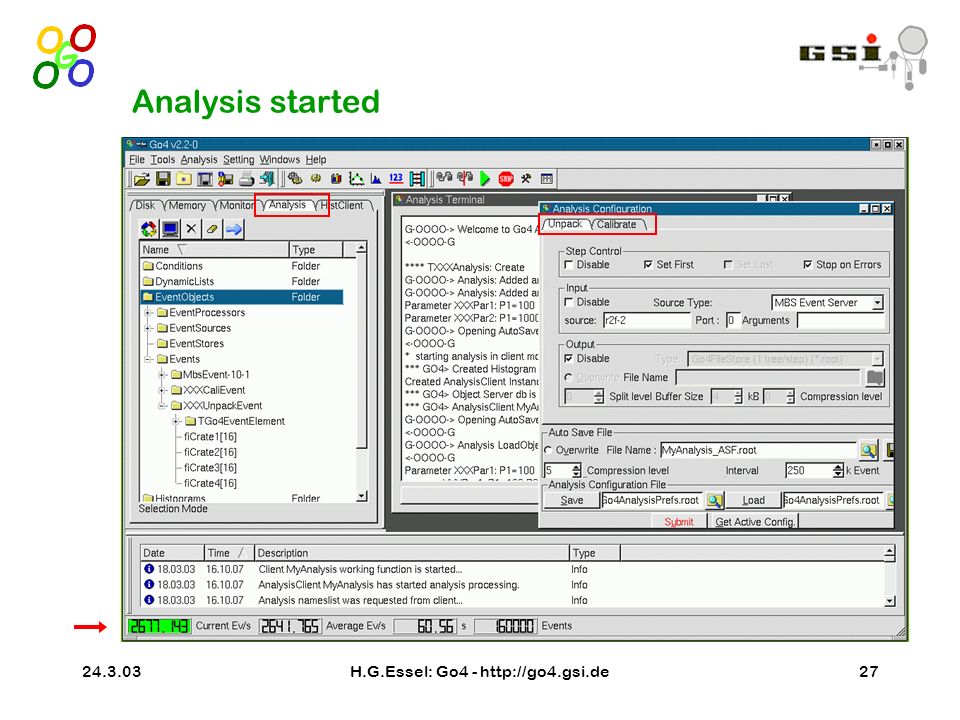Halt analysis with the red STOP icon

506,179
